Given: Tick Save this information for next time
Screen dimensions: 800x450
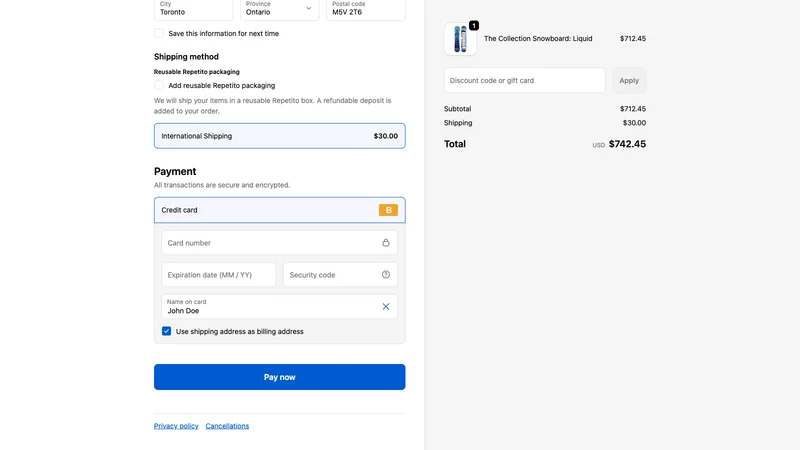Looking at the screenshot, I should [x=159, y=33].
